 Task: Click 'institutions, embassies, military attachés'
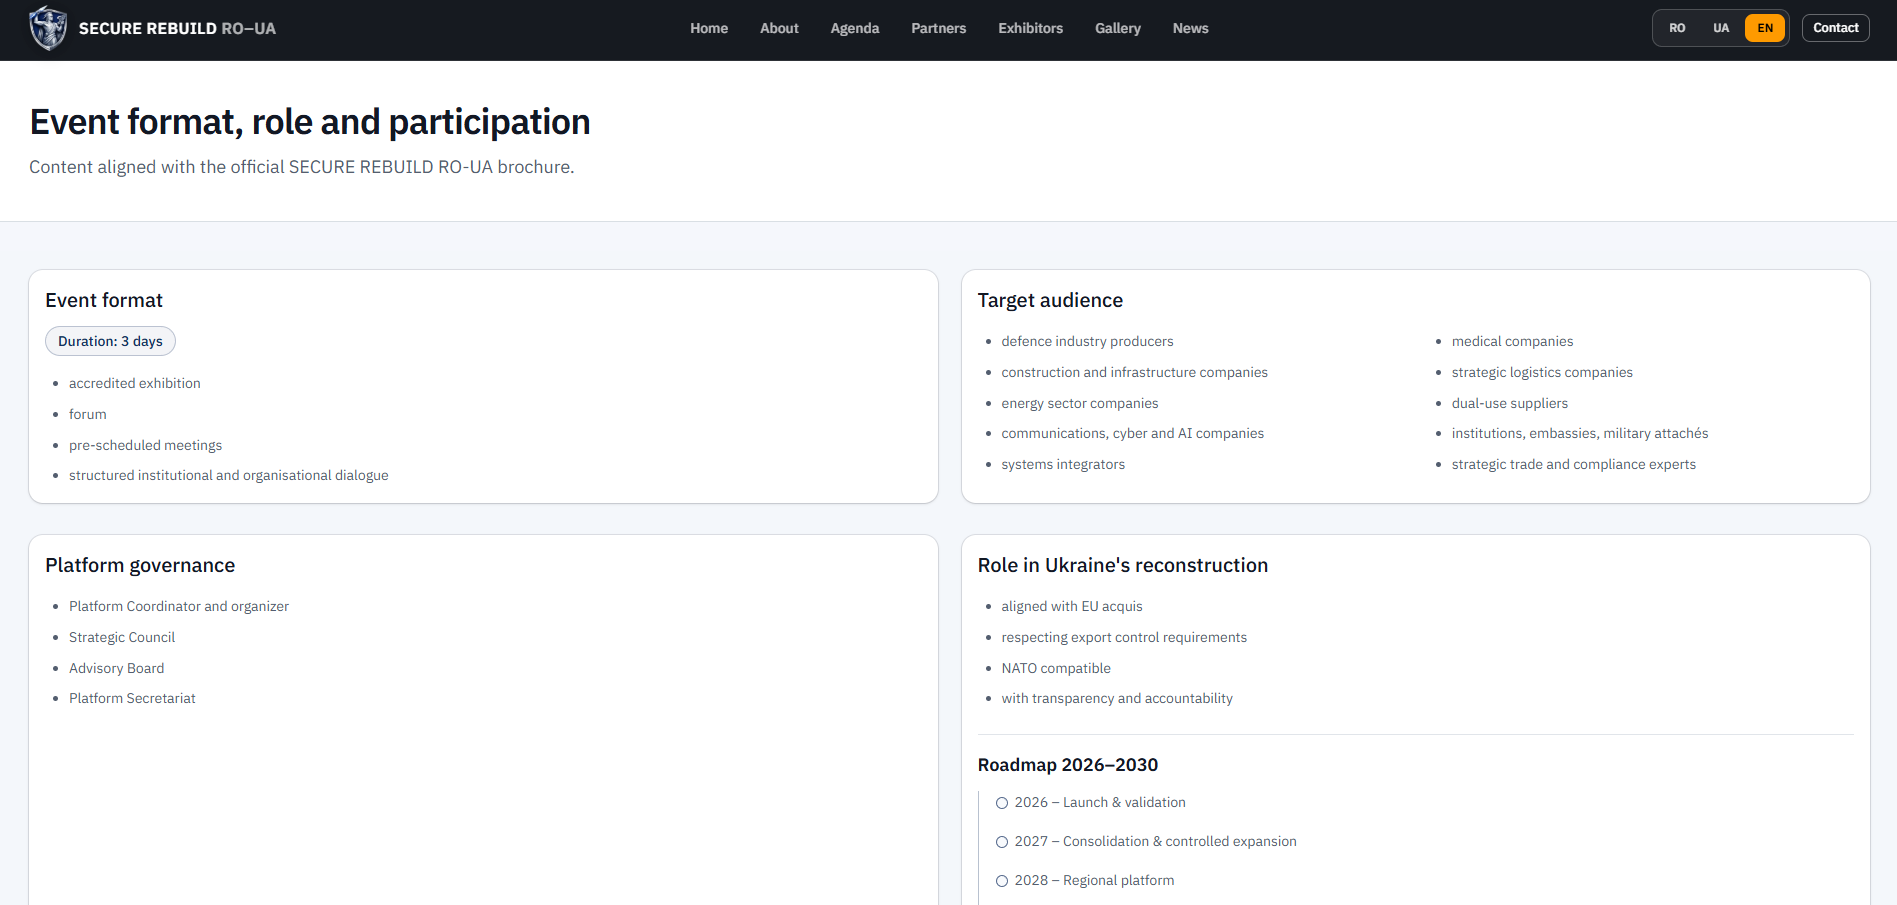click(x=1580, y=433)
